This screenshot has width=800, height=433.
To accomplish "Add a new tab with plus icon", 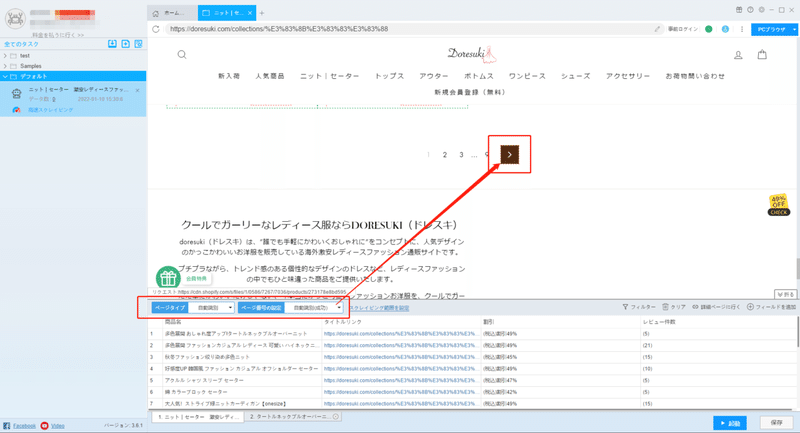I will pos(262,13).
